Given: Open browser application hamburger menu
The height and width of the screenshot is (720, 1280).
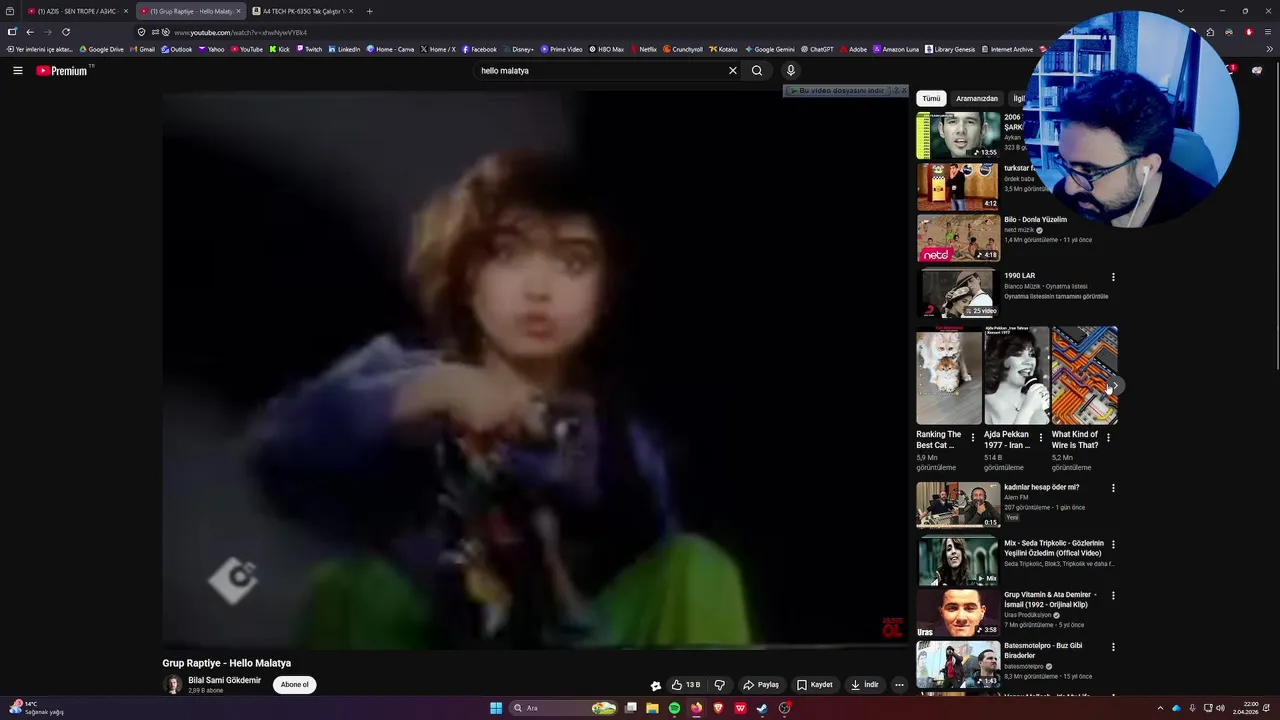Looking at the screenshot, I should click(x=1270, y=32).
